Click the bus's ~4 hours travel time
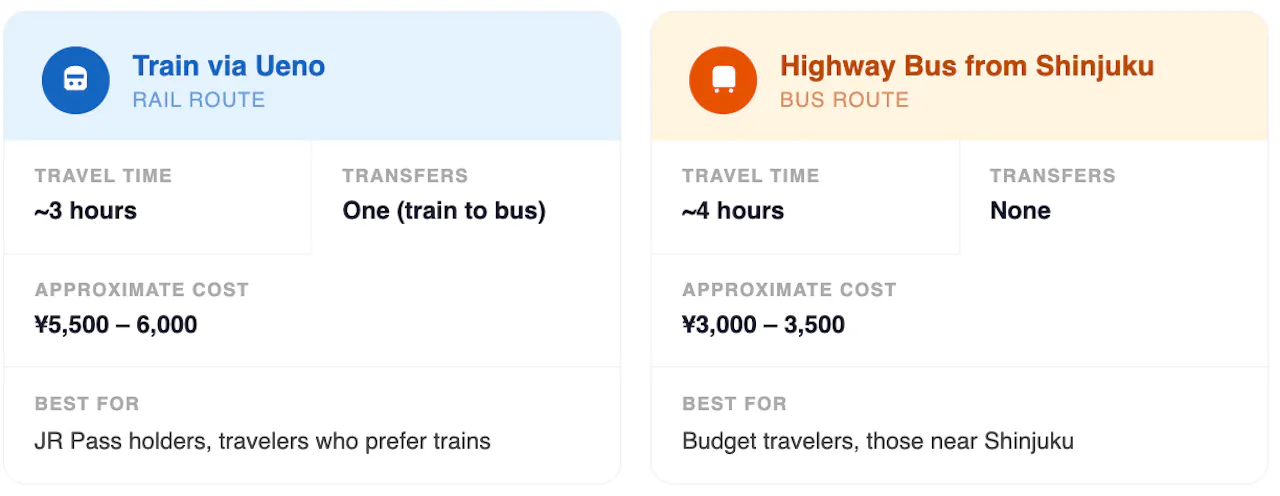The height and width of the screenshot is (496, 1280). tap(733, 211)
